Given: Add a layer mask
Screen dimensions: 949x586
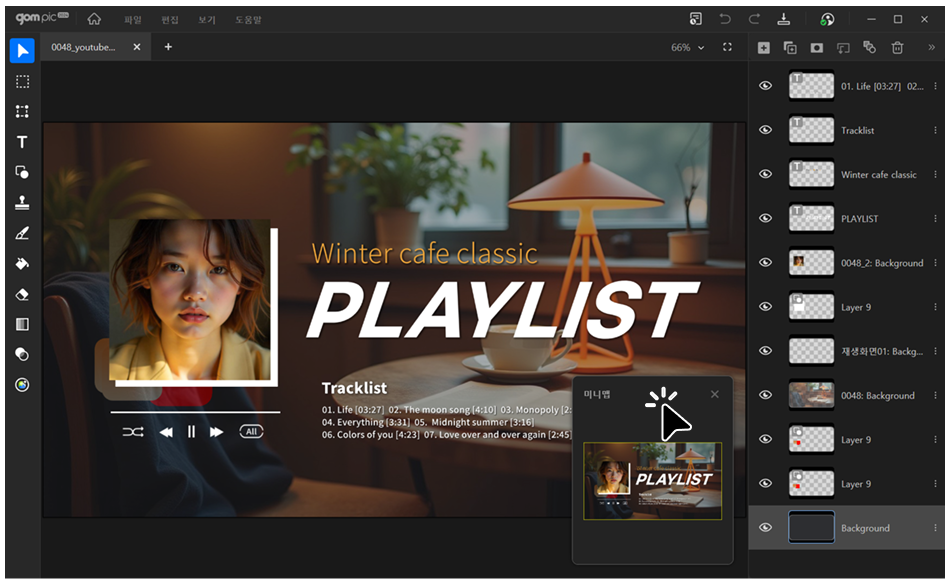Looking at the screenshot, I should 817,48.
